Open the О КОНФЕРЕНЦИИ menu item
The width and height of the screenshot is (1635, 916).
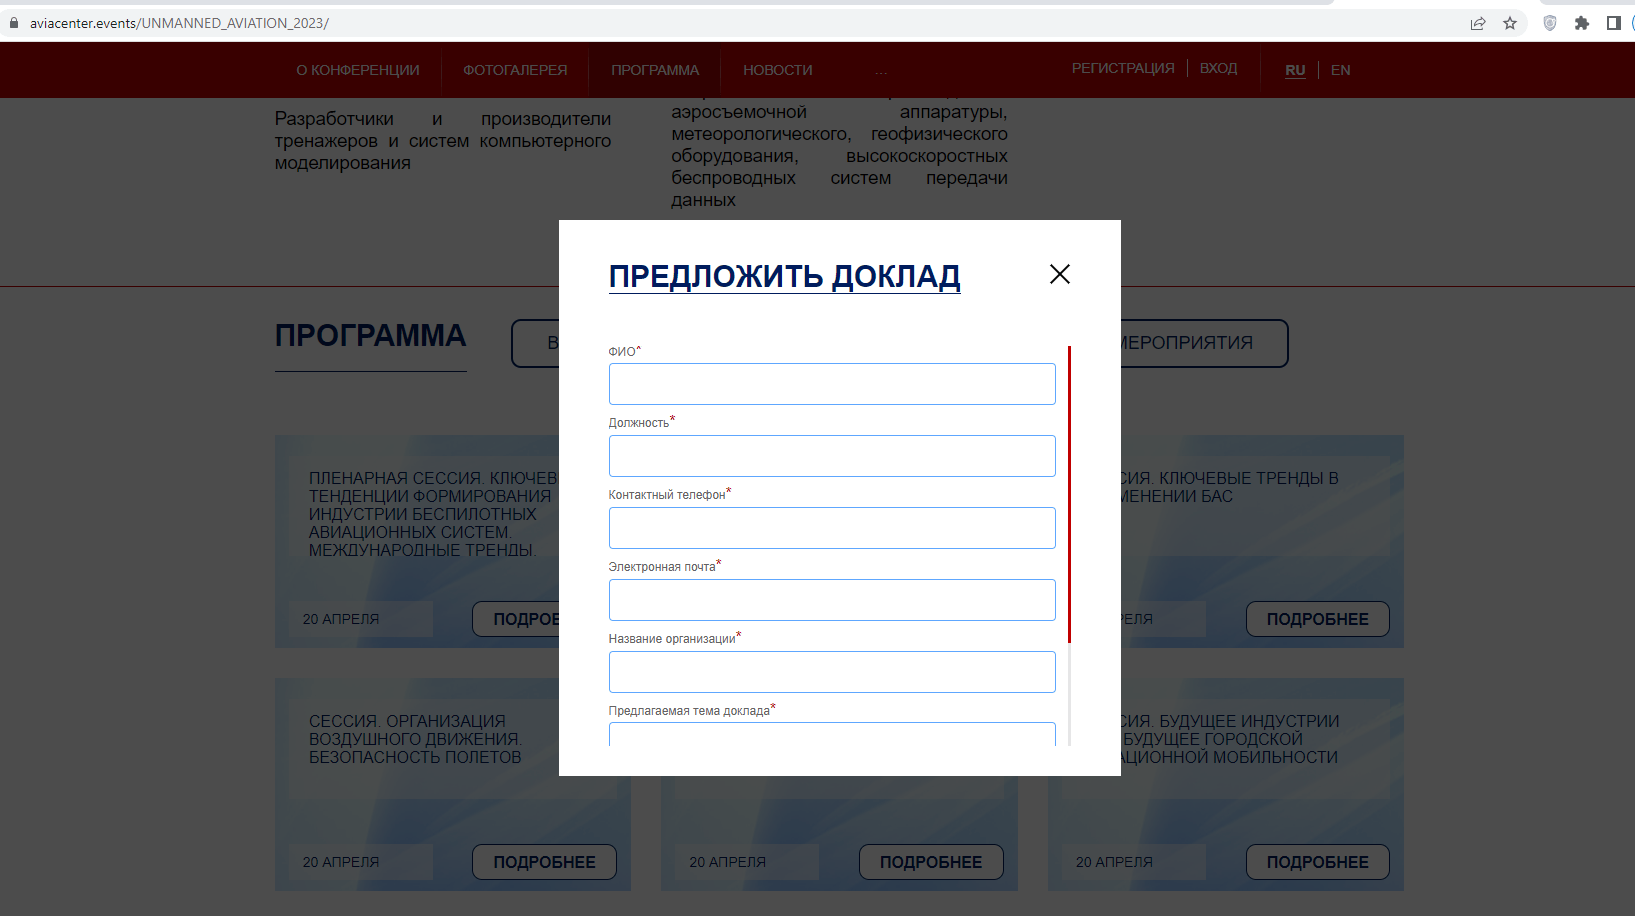[358, 70]
